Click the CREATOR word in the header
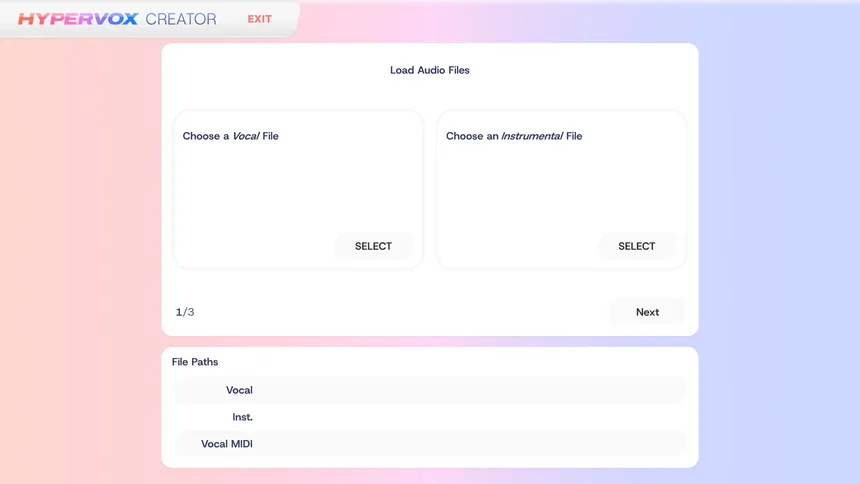 coord(180,19)
